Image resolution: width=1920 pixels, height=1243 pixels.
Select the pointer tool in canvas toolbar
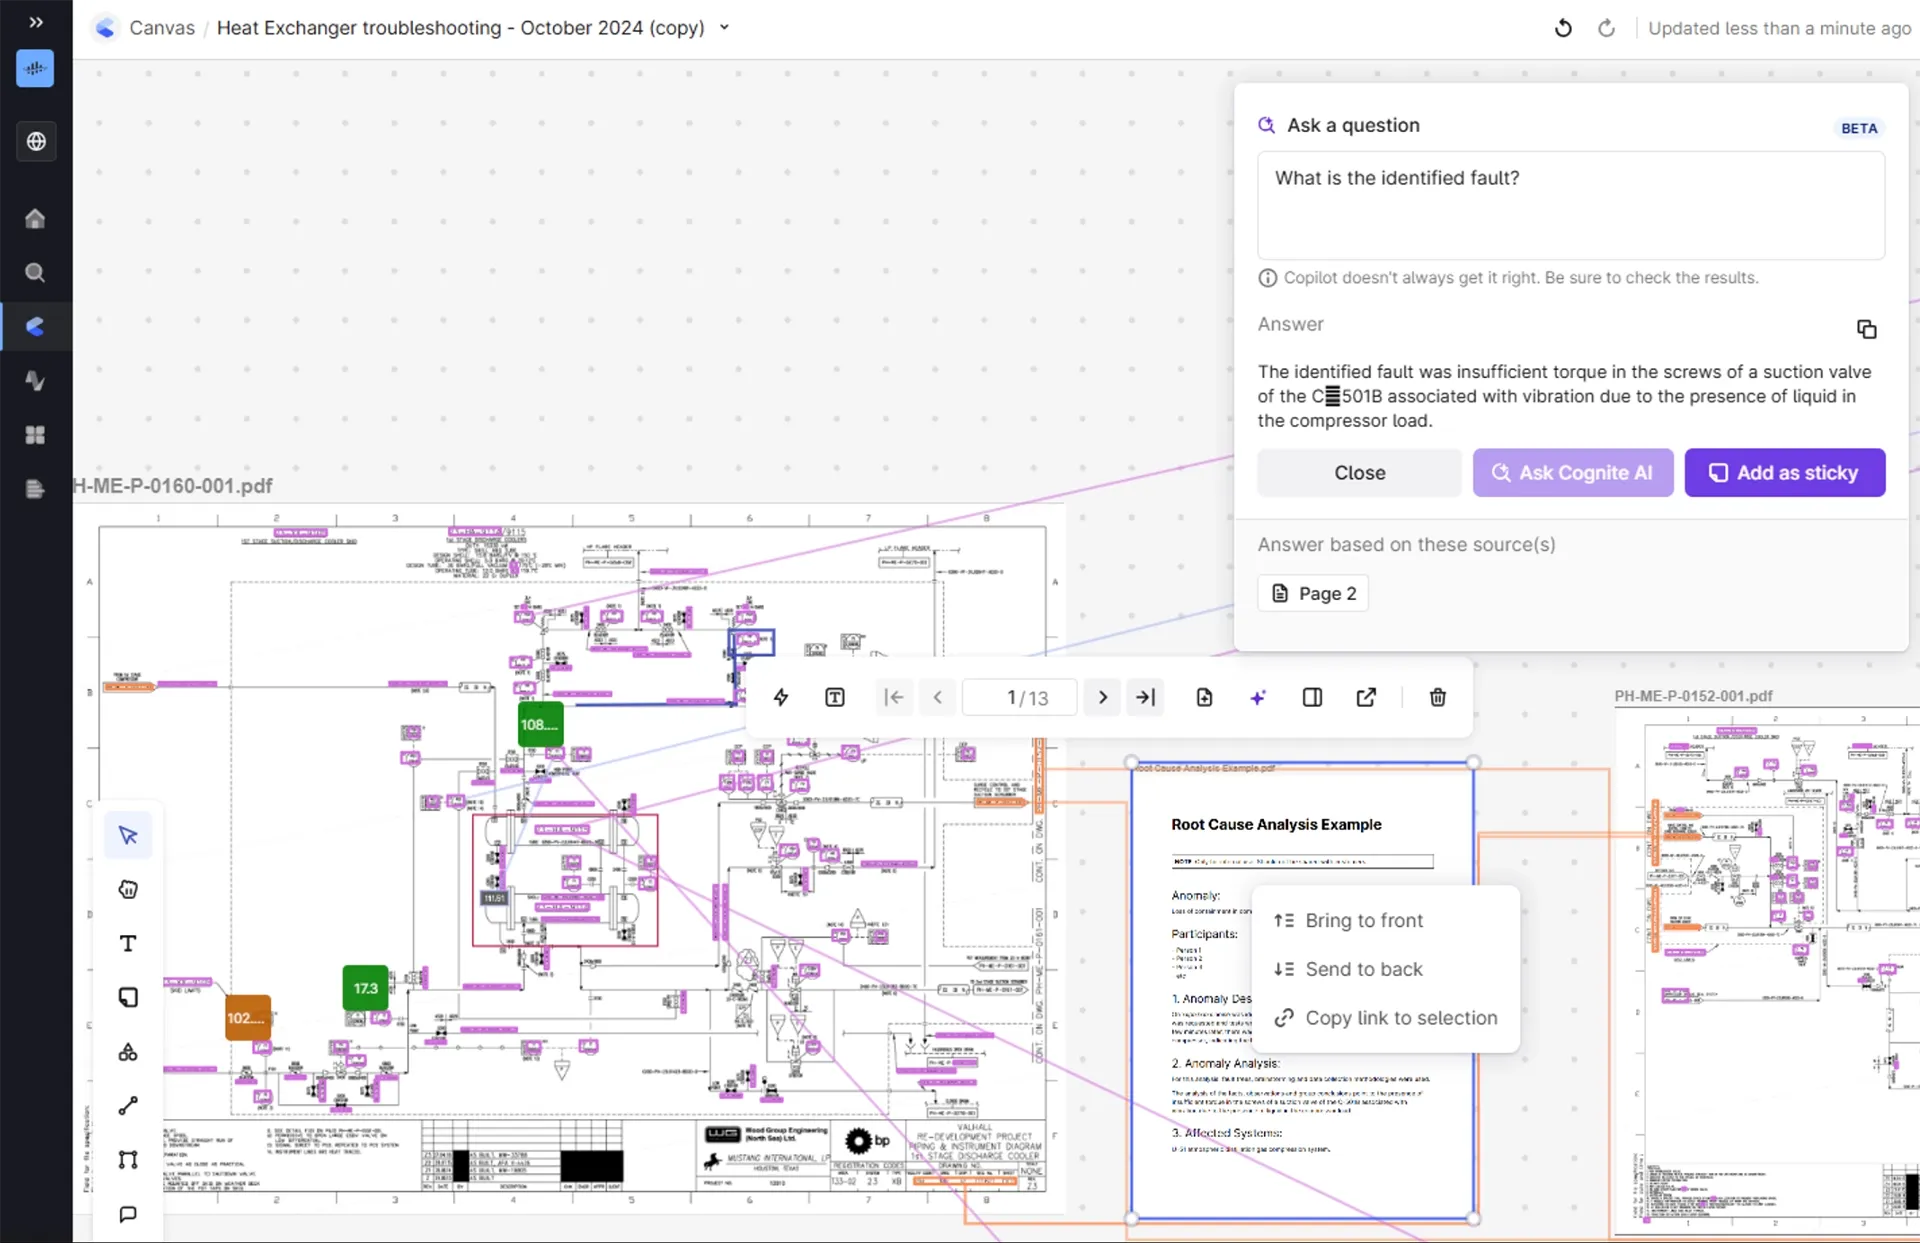(x=128, y=836)
